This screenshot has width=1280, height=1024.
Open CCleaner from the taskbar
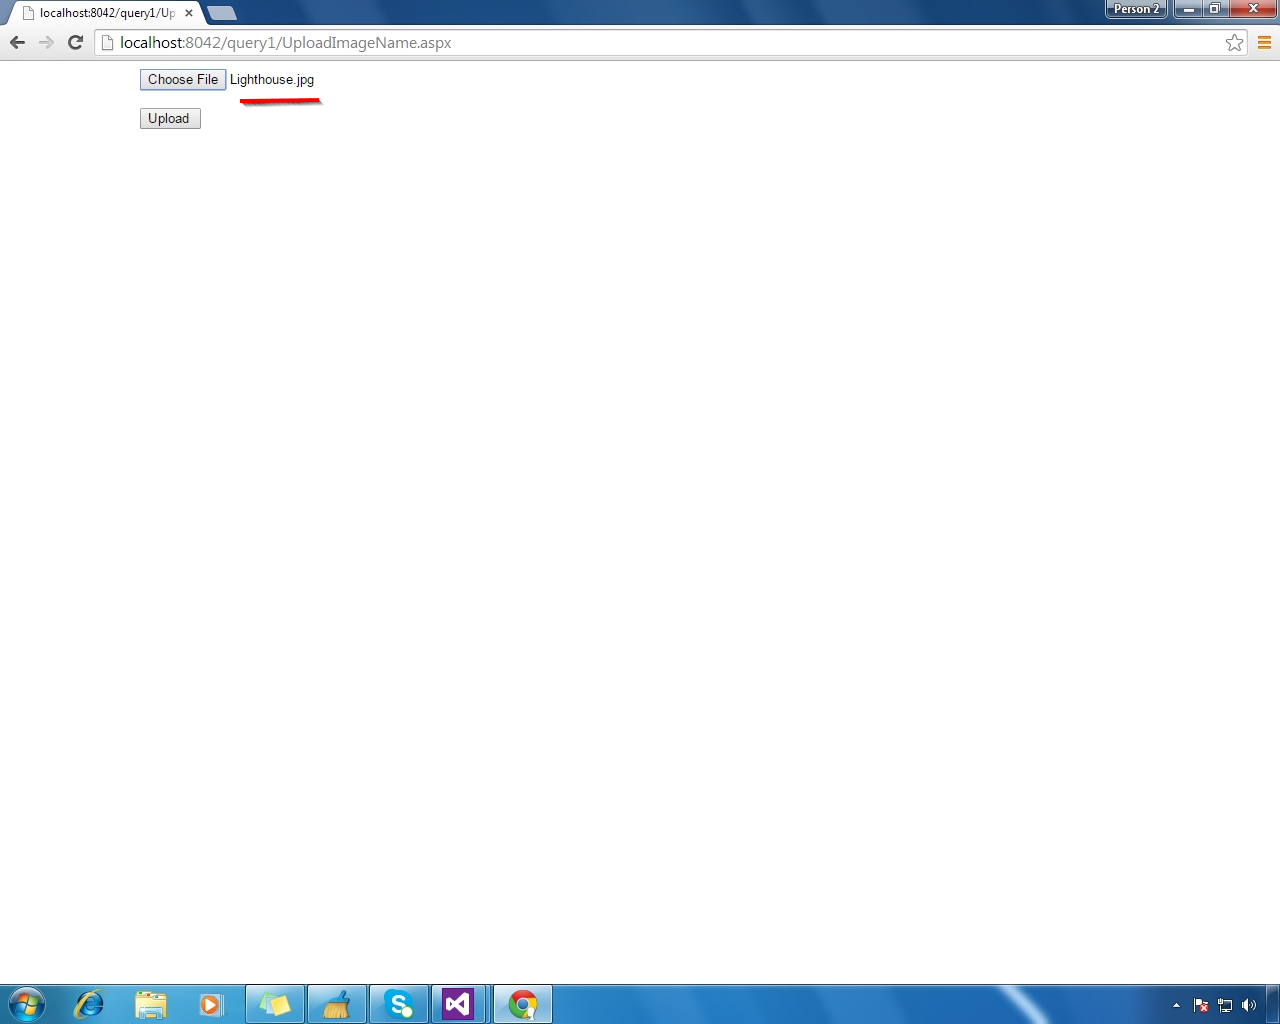(336, 1003)
